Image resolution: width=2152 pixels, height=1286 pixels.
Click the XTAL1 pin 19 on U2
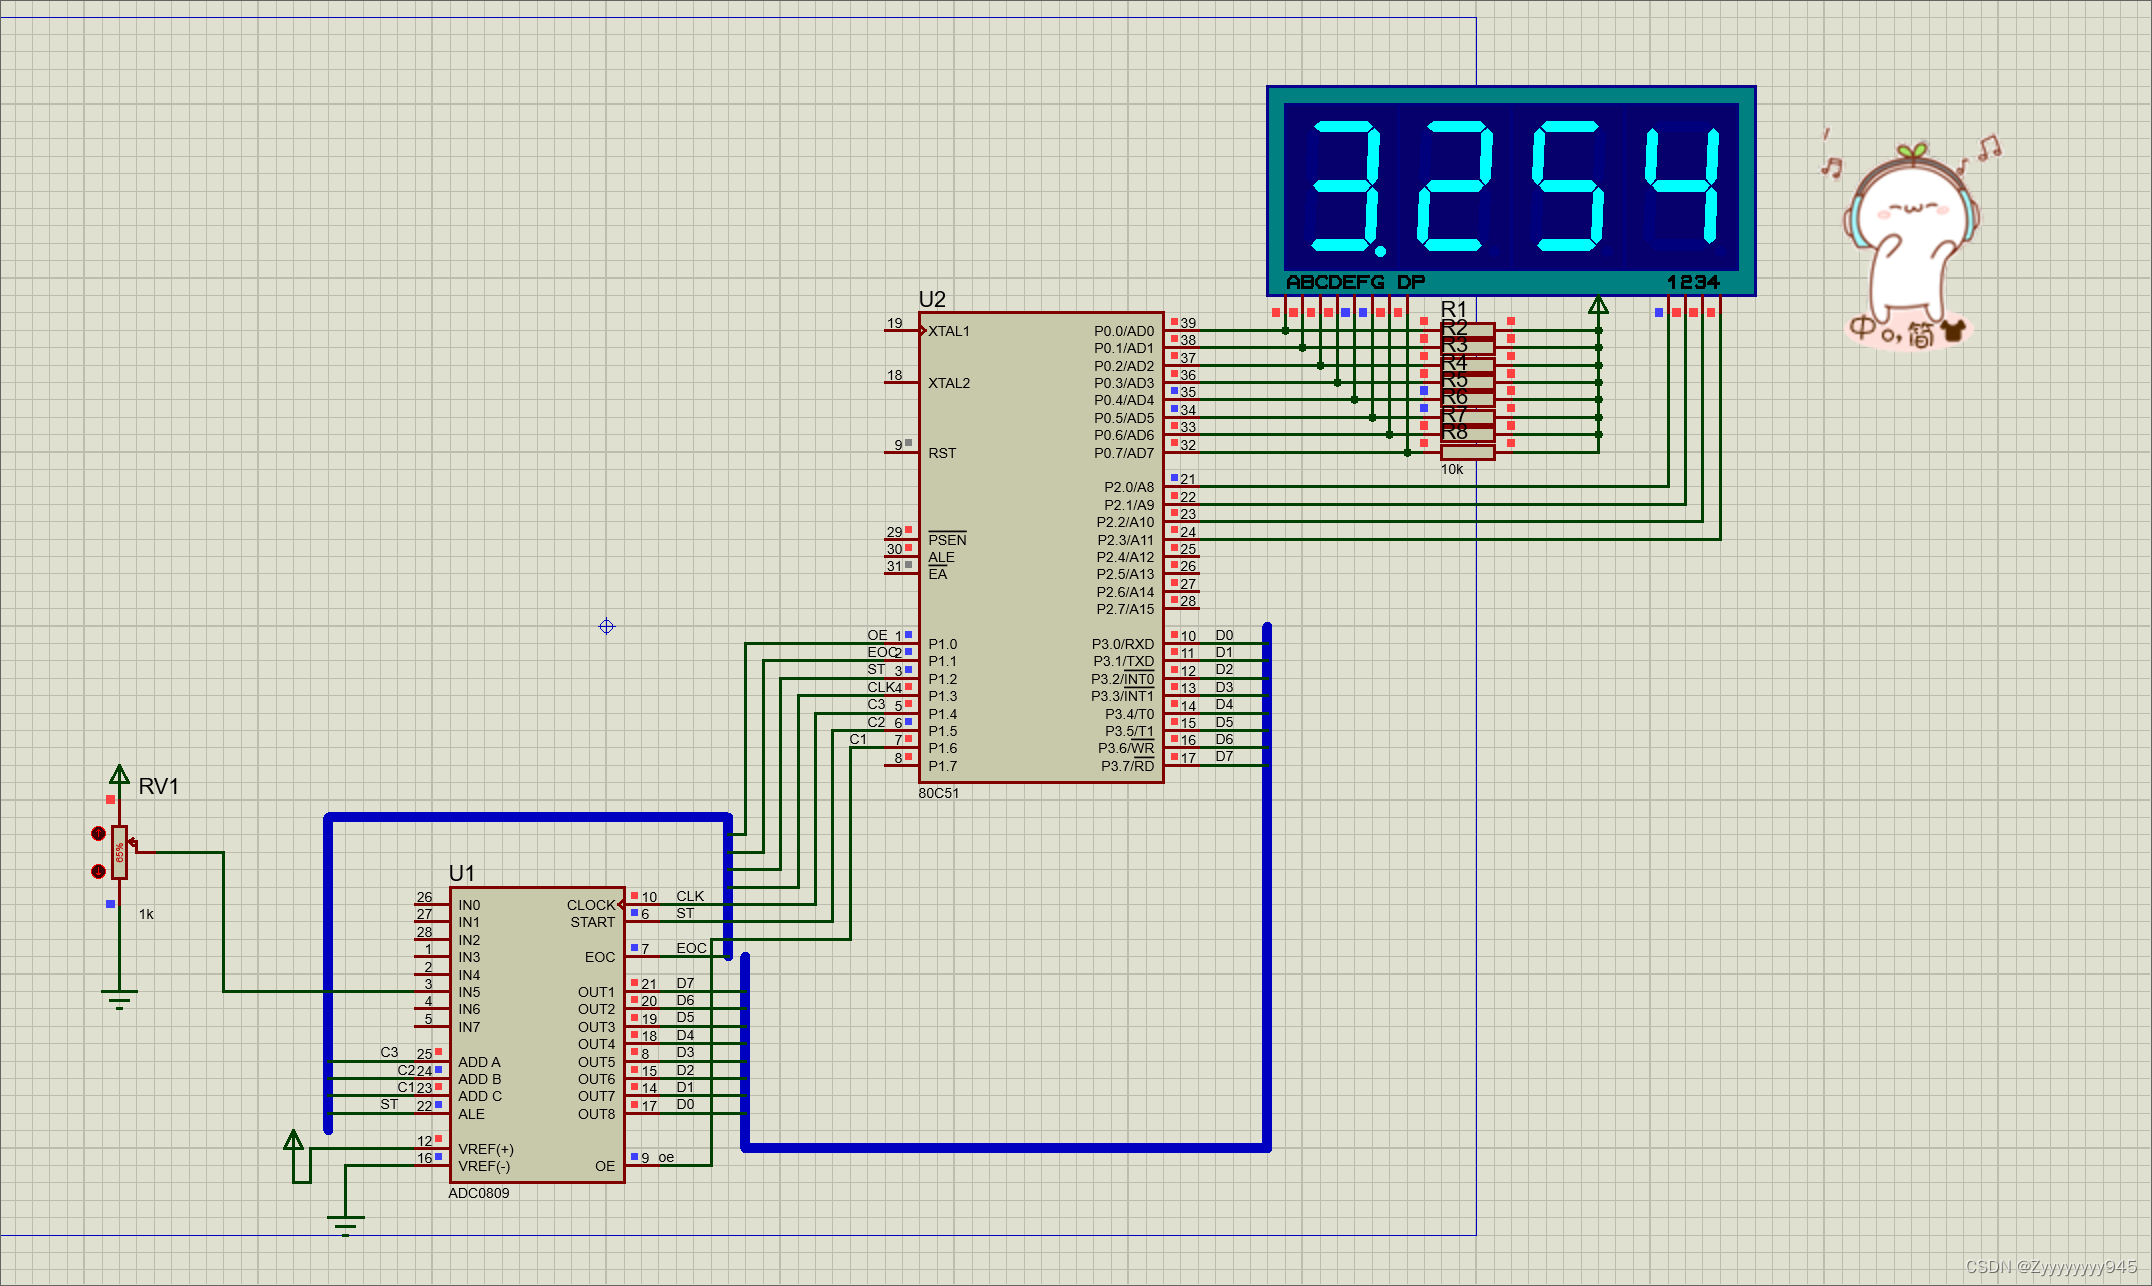pos(900,330)
